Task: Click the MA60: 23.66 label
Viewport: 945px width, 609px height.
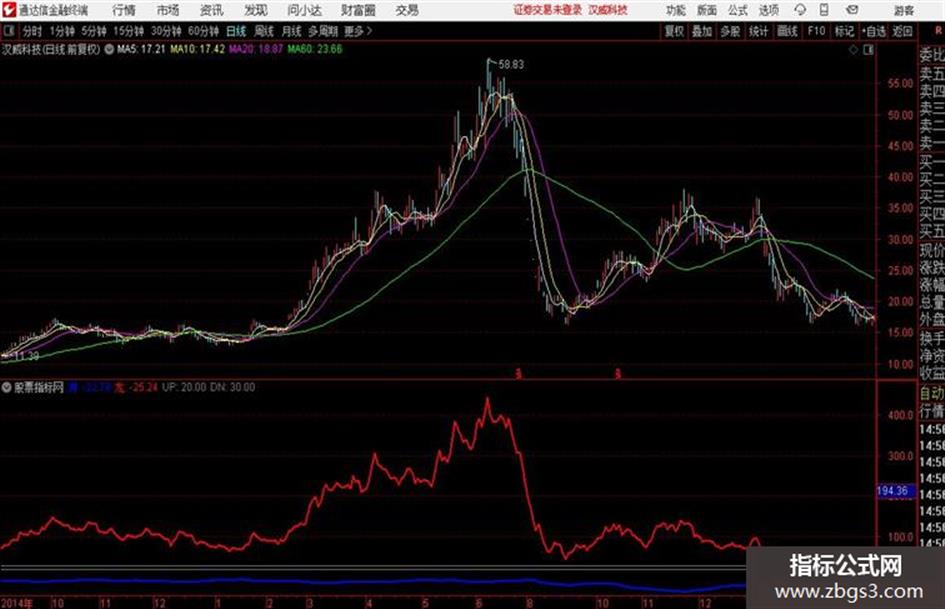Action: tap(315, 49)
